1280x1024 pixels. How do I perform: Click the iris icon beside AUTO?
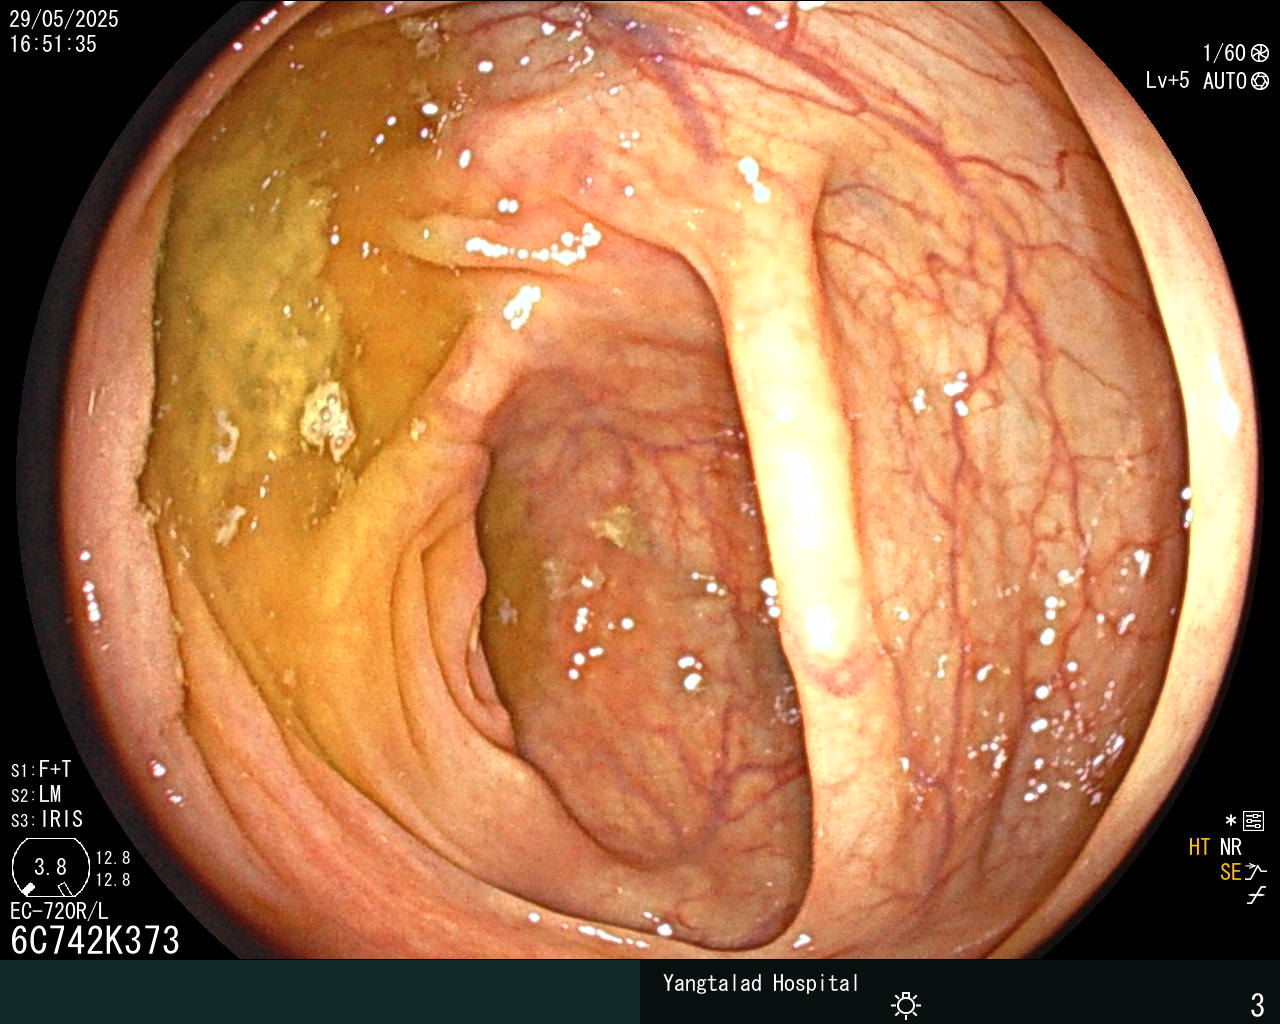pos(1260,81)
